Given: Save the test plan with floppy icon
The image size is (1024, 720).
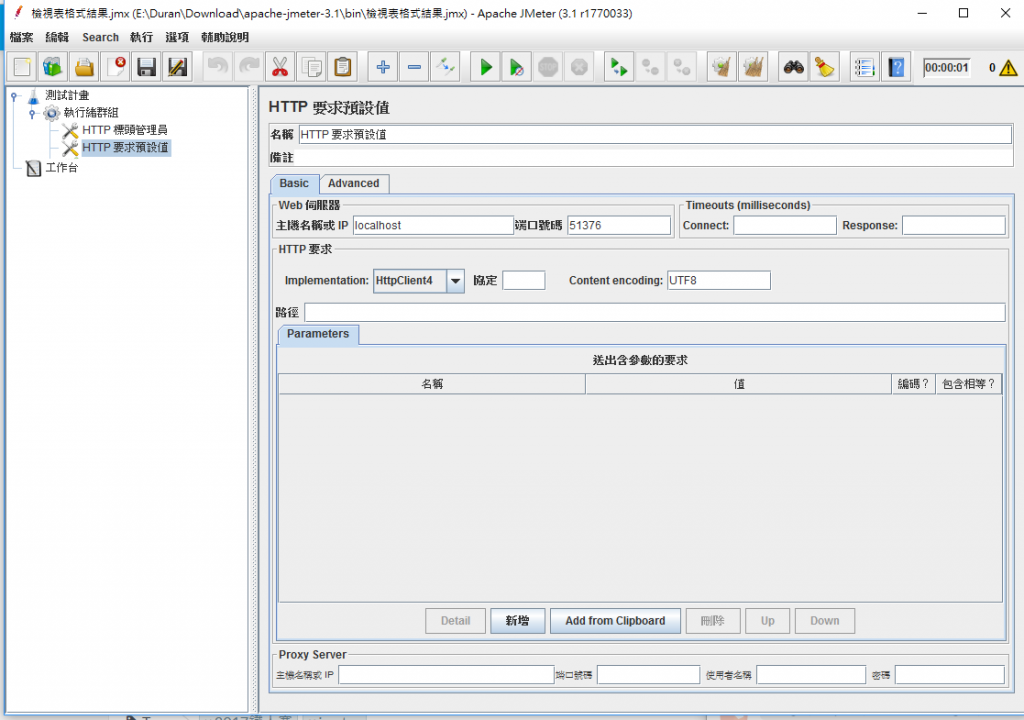Looking at the screenshot, I should tap(146, 67).
